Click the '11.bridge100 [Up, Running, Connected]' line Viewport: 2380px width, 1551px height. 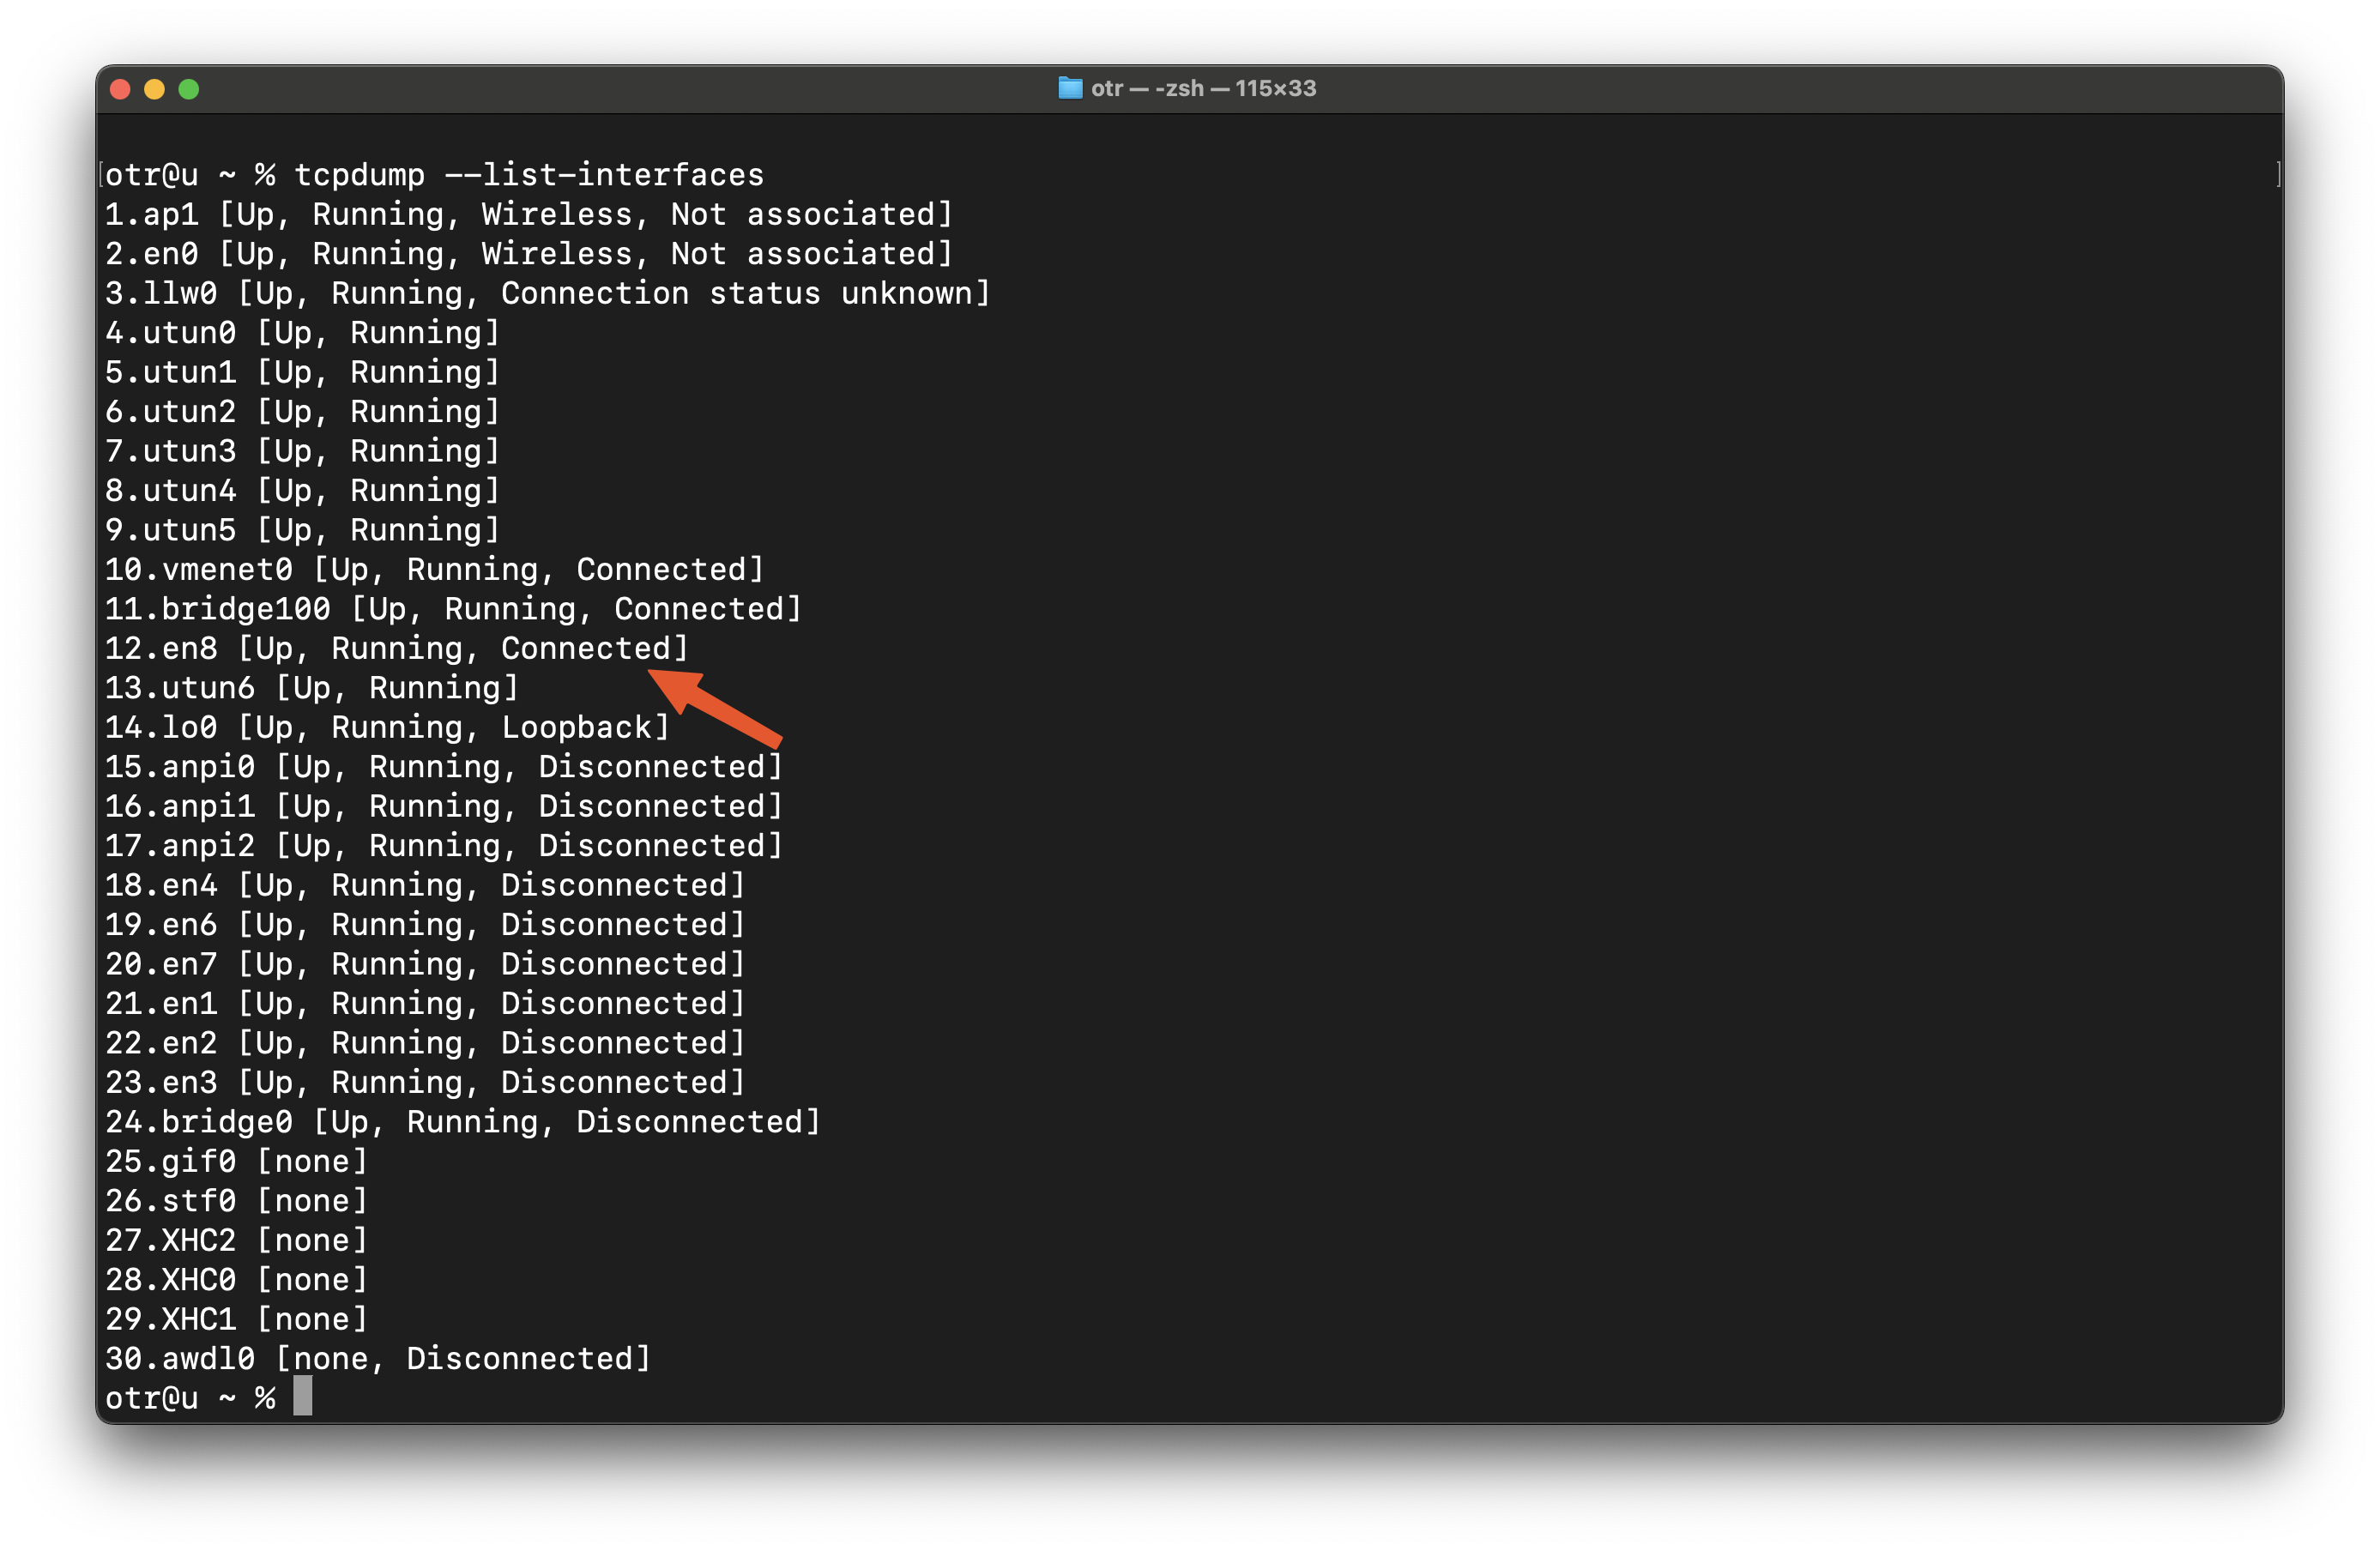point(454,609)
